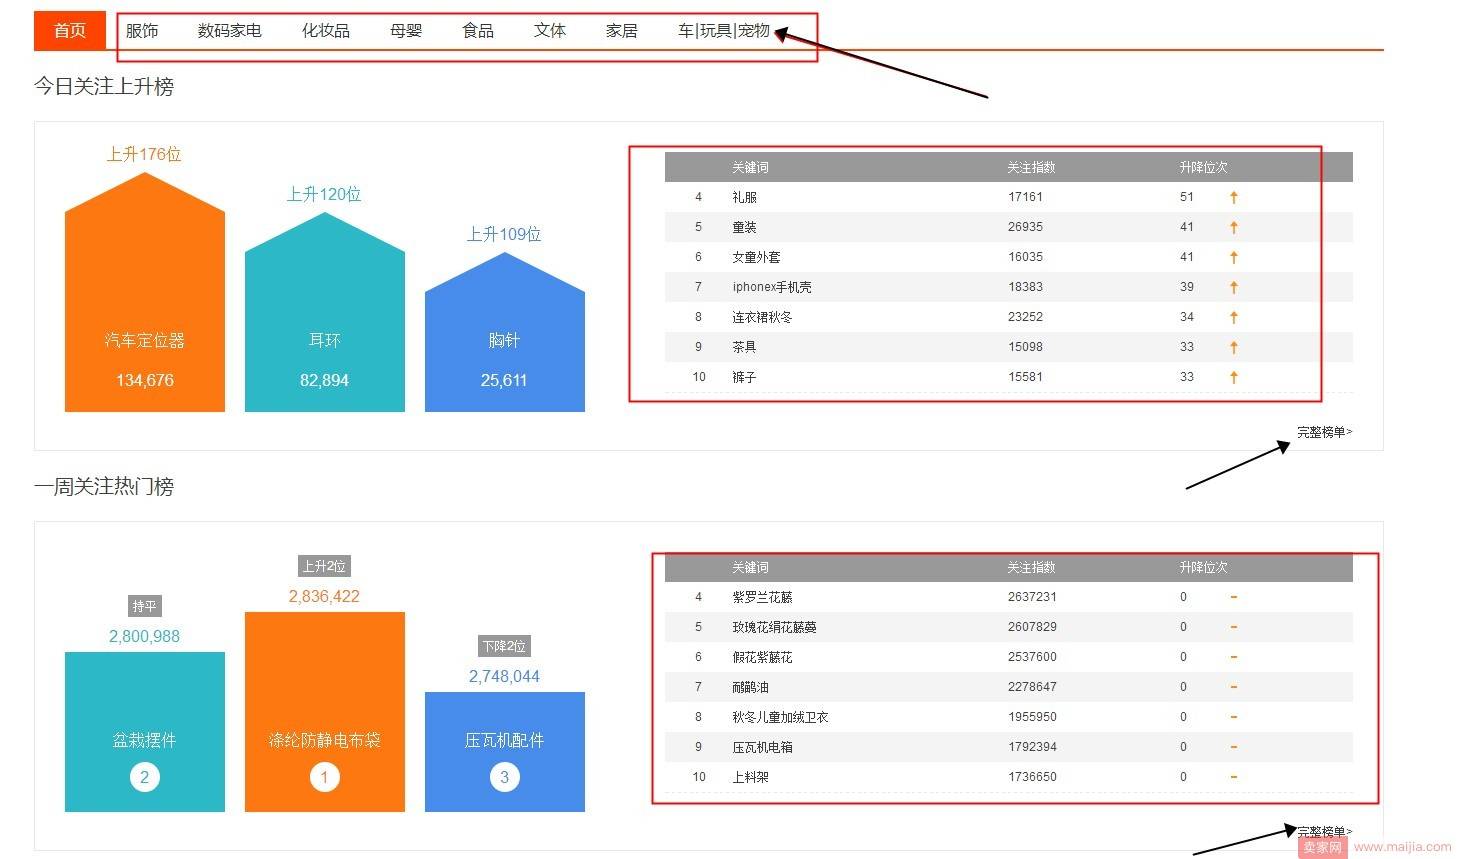Image resolution: width=1458 pixels, height=859 pixels.
Task: Click rank badge 2 on 盆栽摆件
Action: click(x=145, y=777)
